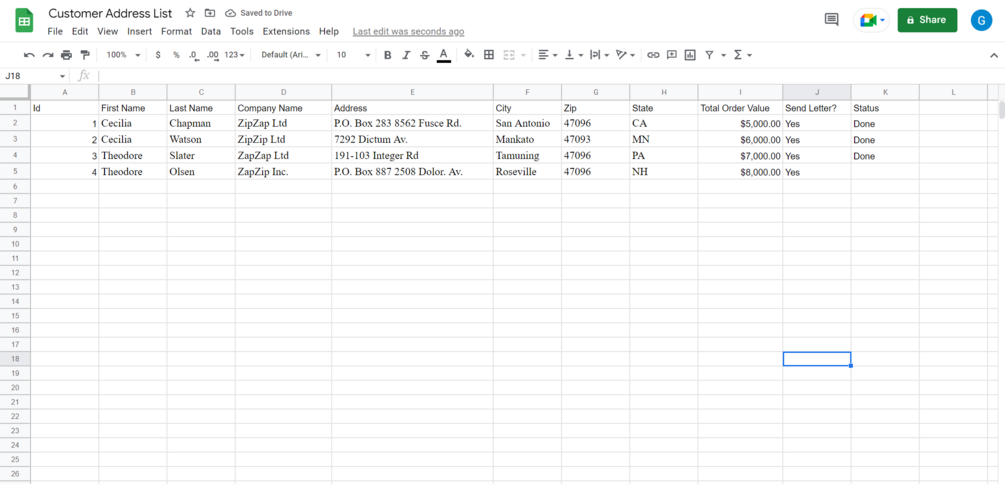Click the Merge cells icon
This screenshot has height=484, width=1005.
[x=510, y=55]
